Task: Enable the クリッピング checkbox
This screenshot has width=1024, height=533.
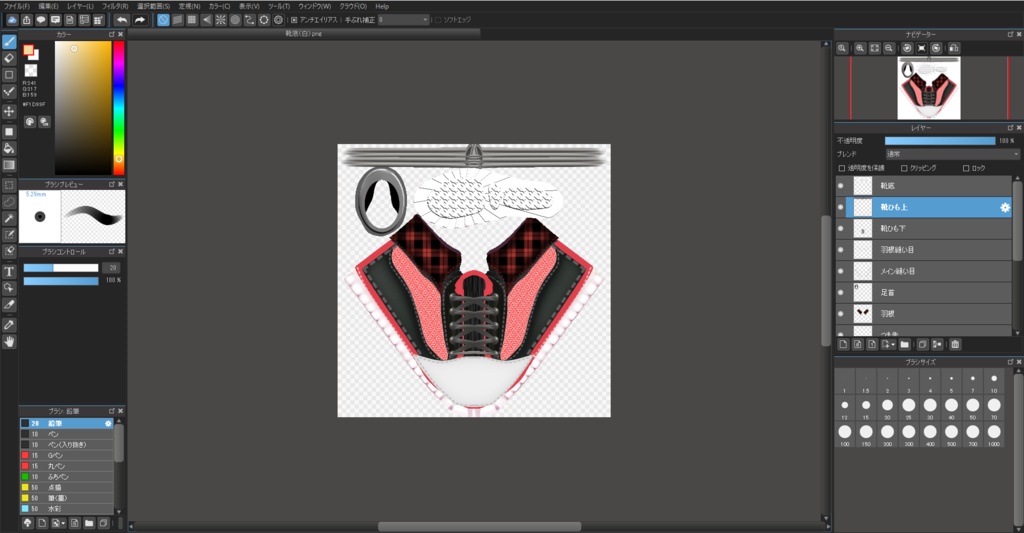Action: (904, 168)
